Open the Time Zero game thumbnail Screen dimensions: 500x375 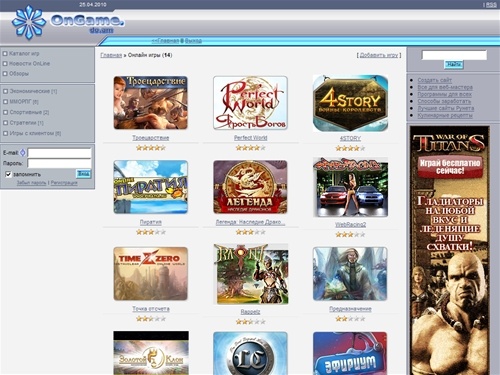[x=151, y=274]
